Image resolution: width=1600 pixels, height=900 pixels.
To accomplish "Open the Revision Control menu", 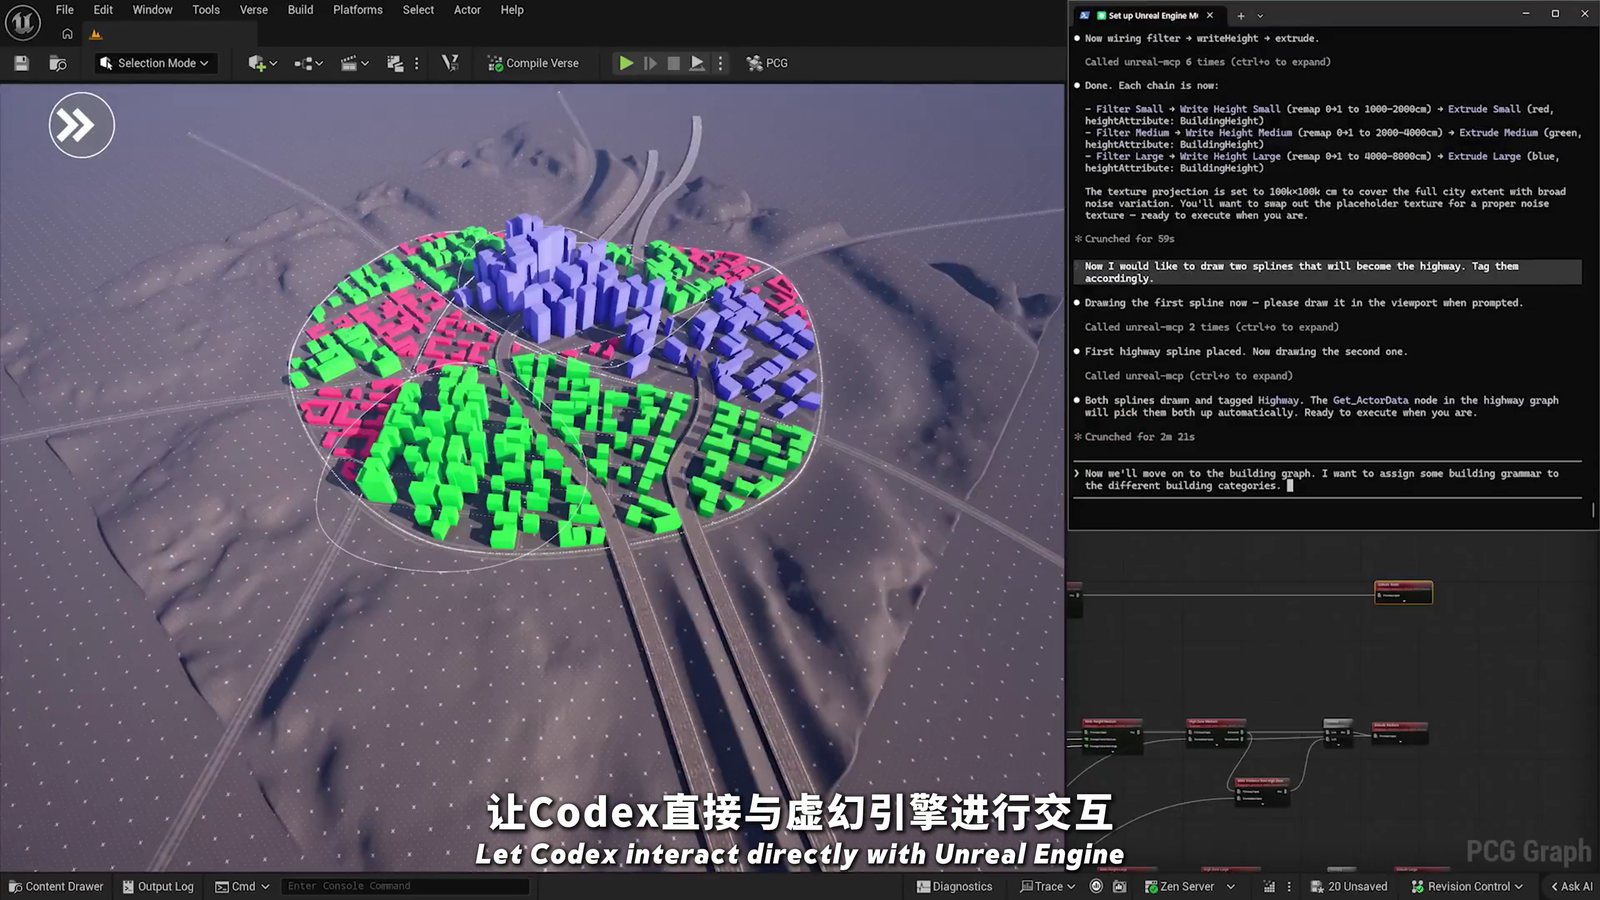I will coord(1467,886).
